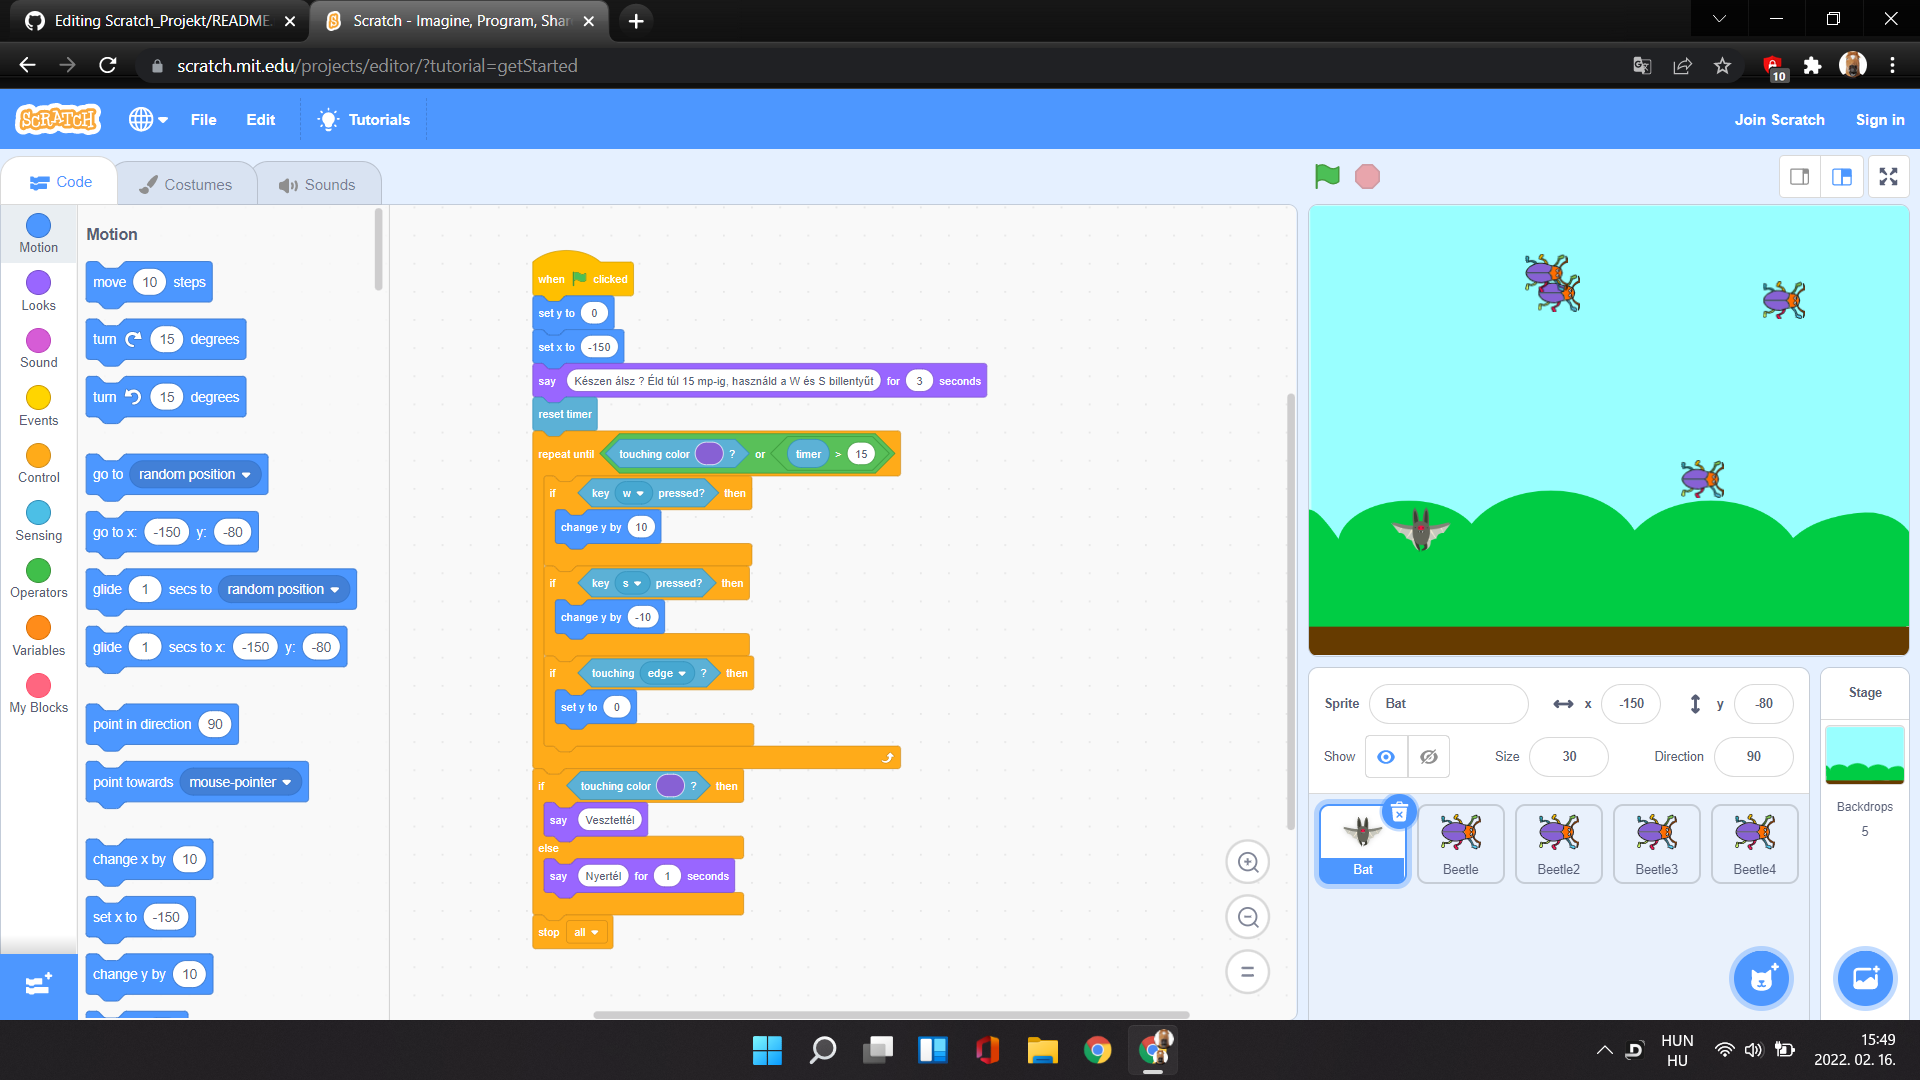Switch to the Costumes tab
This screenshot has width=1920, height=1080.
pyautogui.click(x=186, y=183)
